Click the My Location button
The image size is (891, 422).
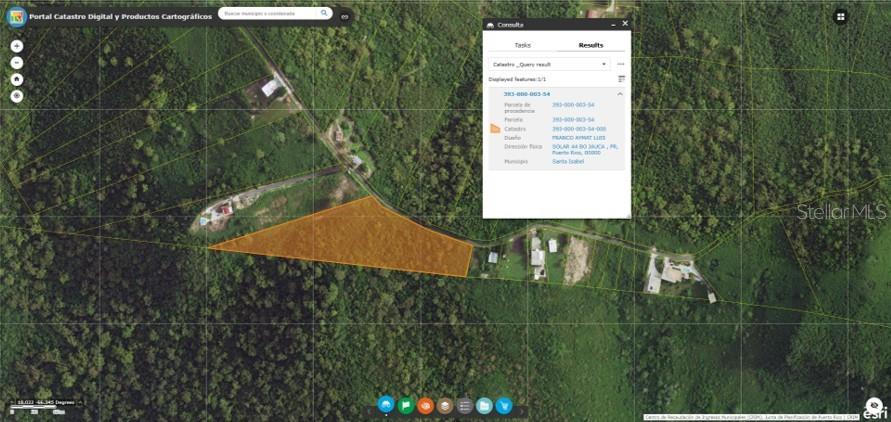point(17,96)
